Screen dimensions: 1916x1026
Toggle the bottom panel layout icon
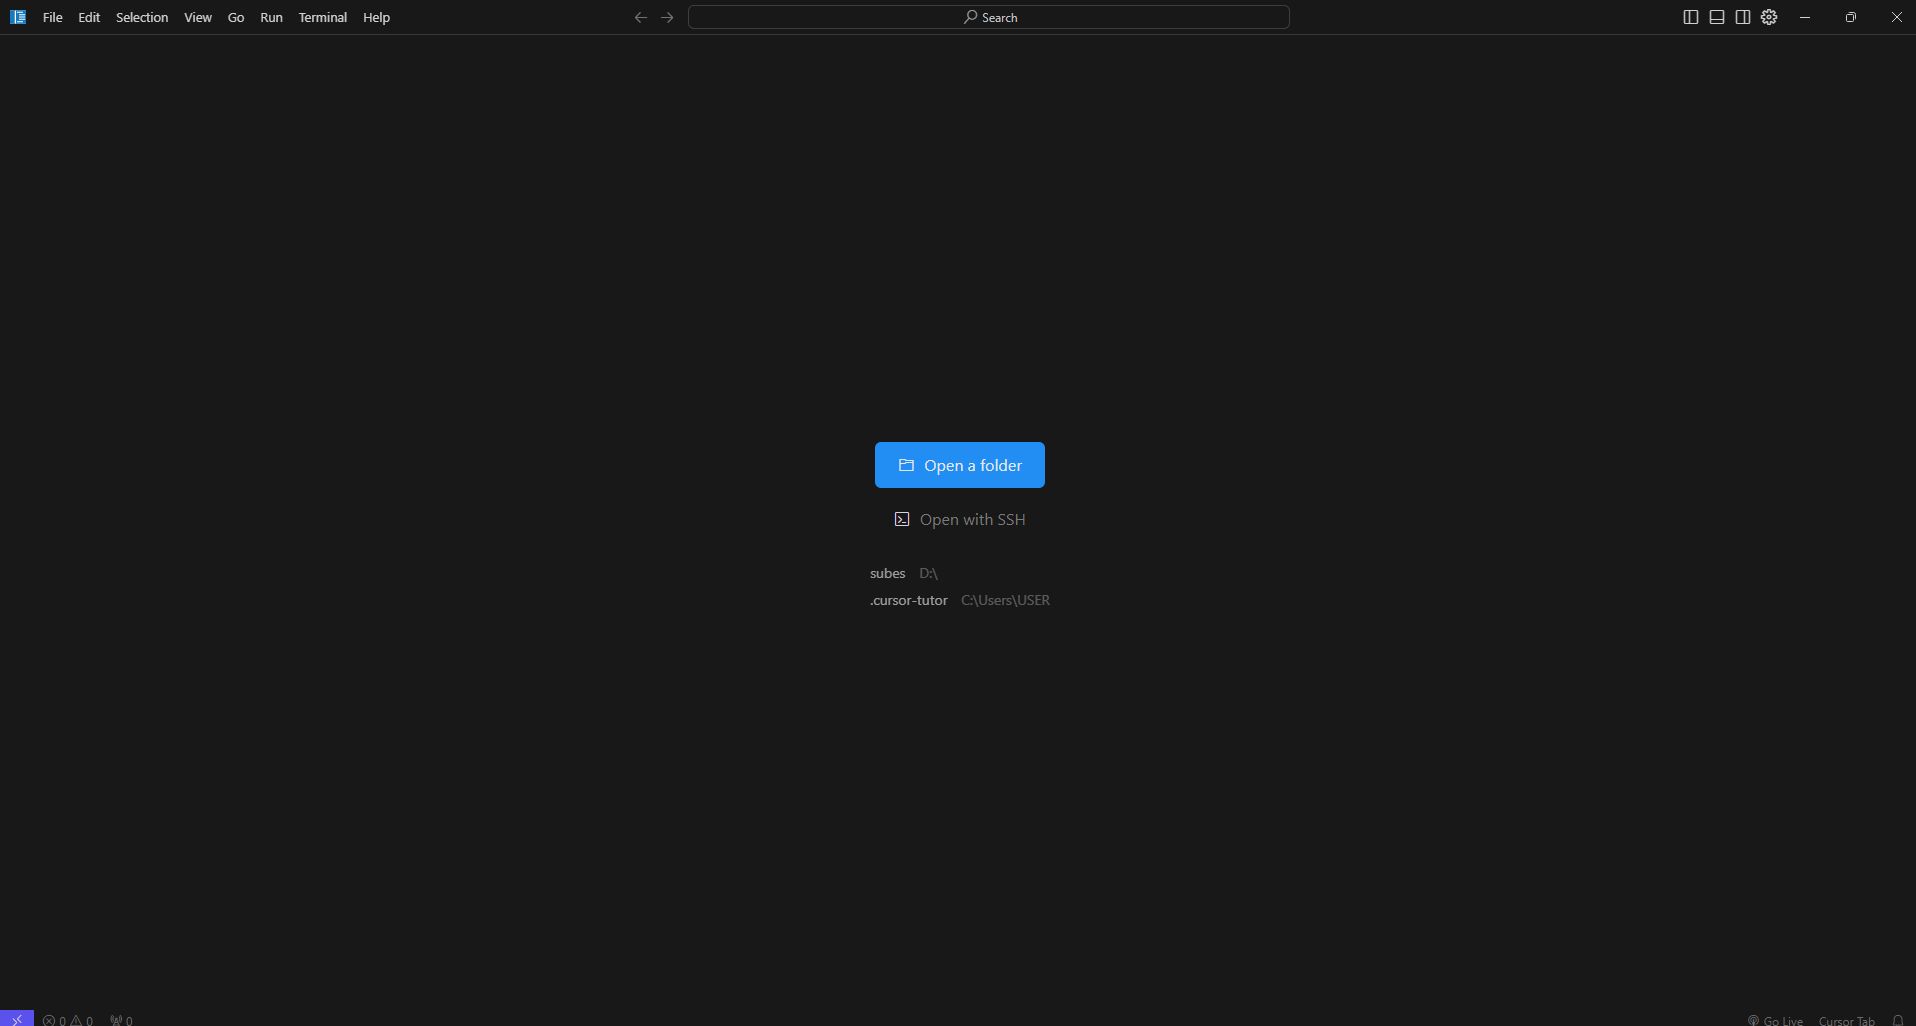click(x=1717, y=17)
